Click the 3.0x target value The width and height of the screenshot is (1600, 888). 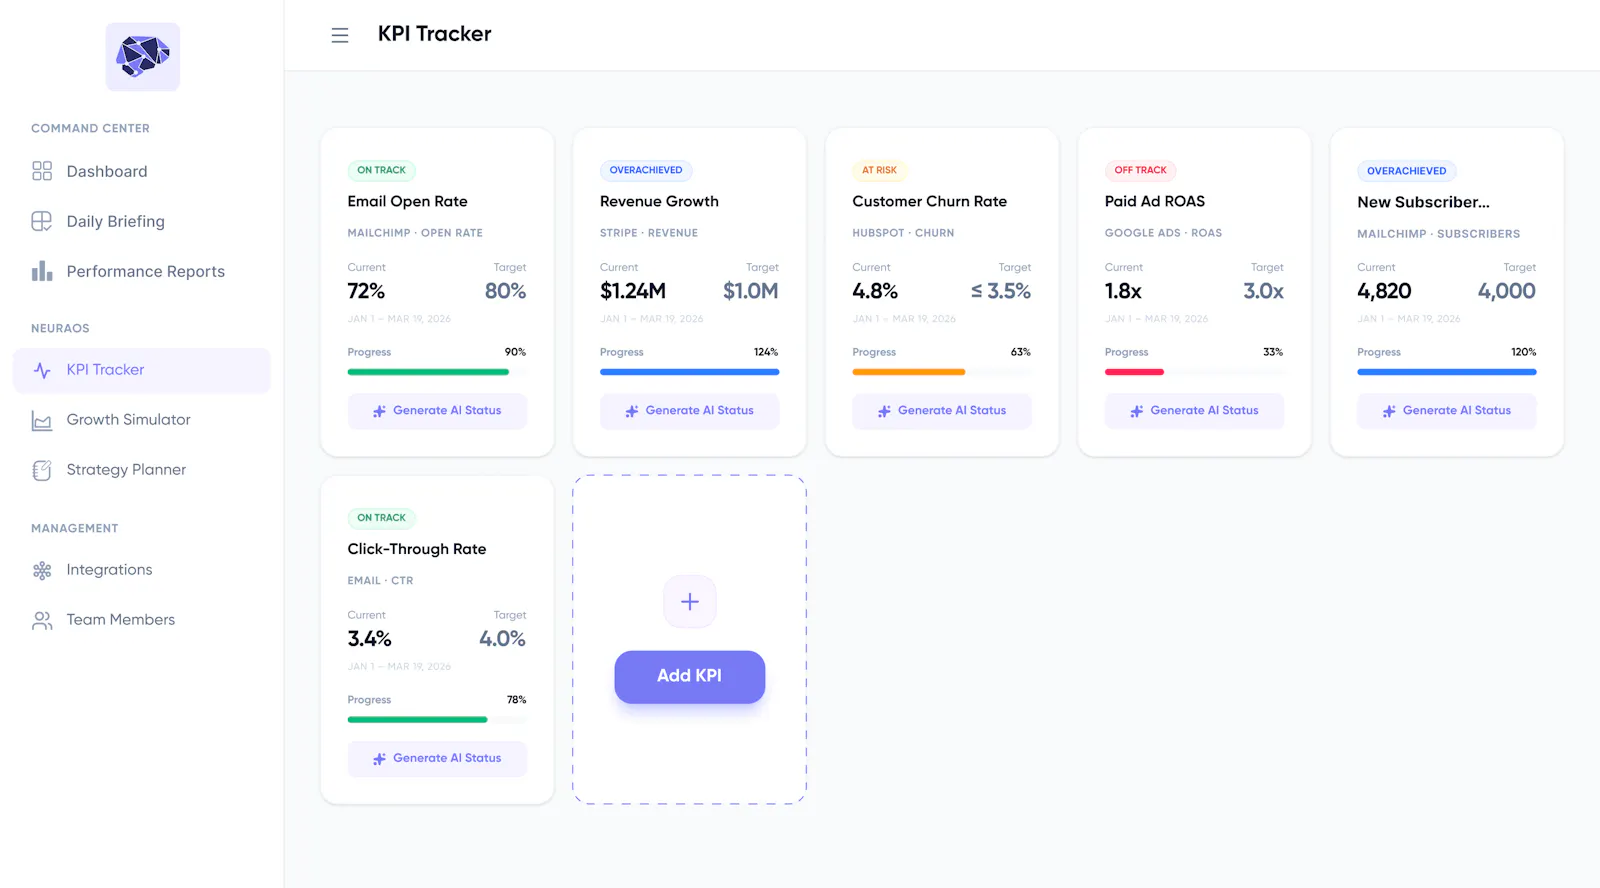[x=1264, y=292]
